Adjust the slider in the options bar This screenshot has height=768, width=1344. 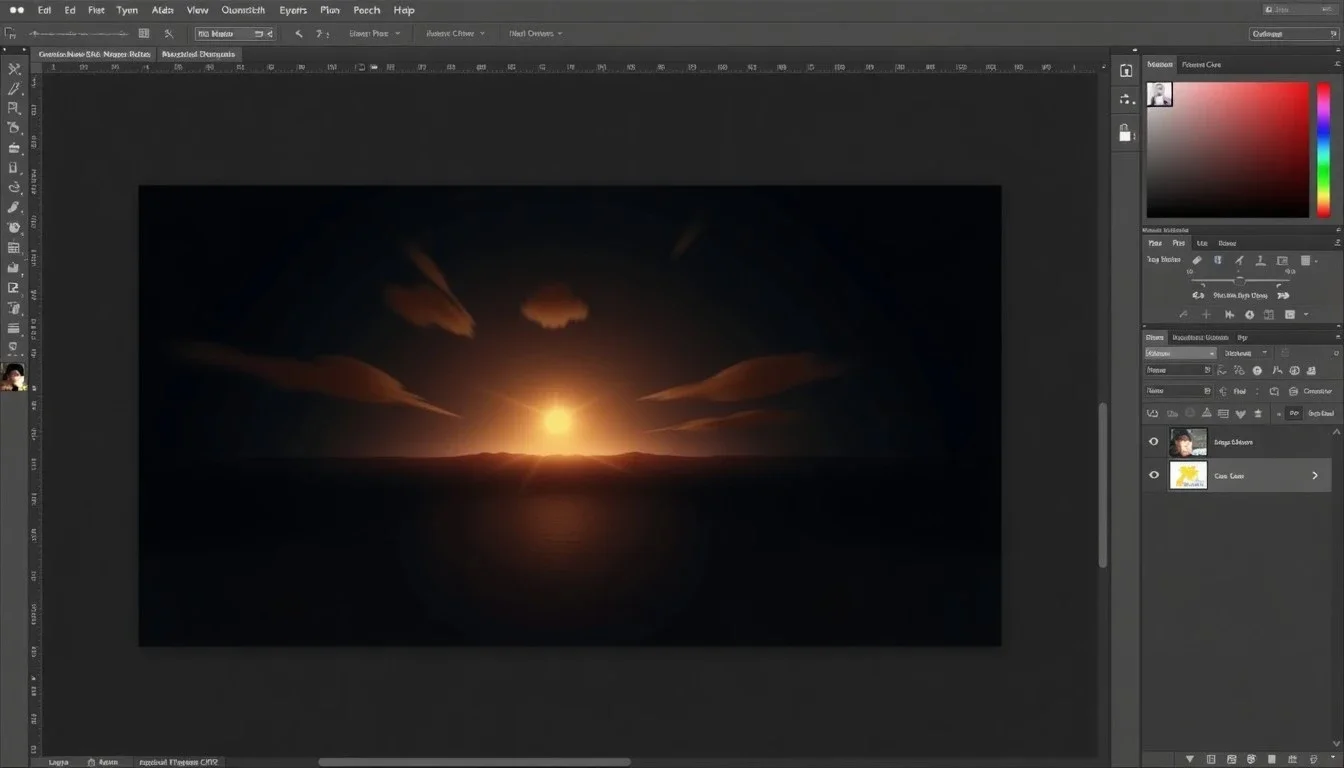click(x=79, y=34)
